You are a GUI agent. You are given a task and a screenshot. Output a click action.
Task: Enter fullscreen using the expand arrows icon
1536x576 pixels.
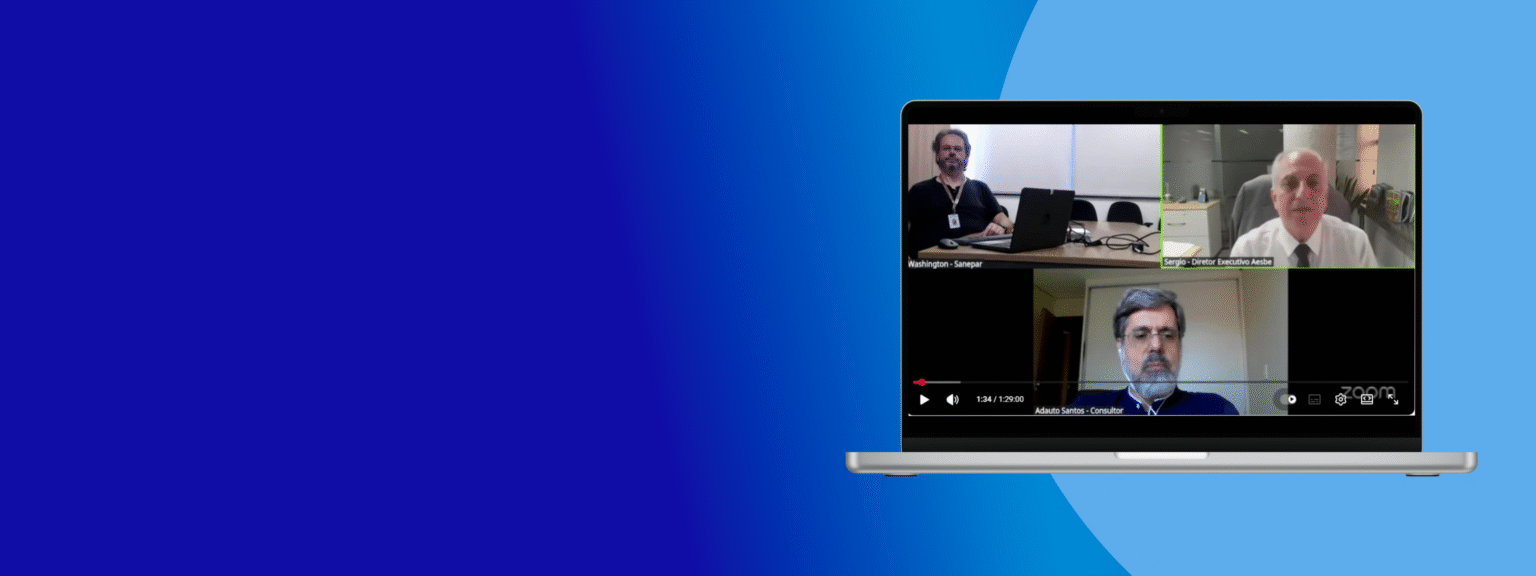tap(1393, 399)
